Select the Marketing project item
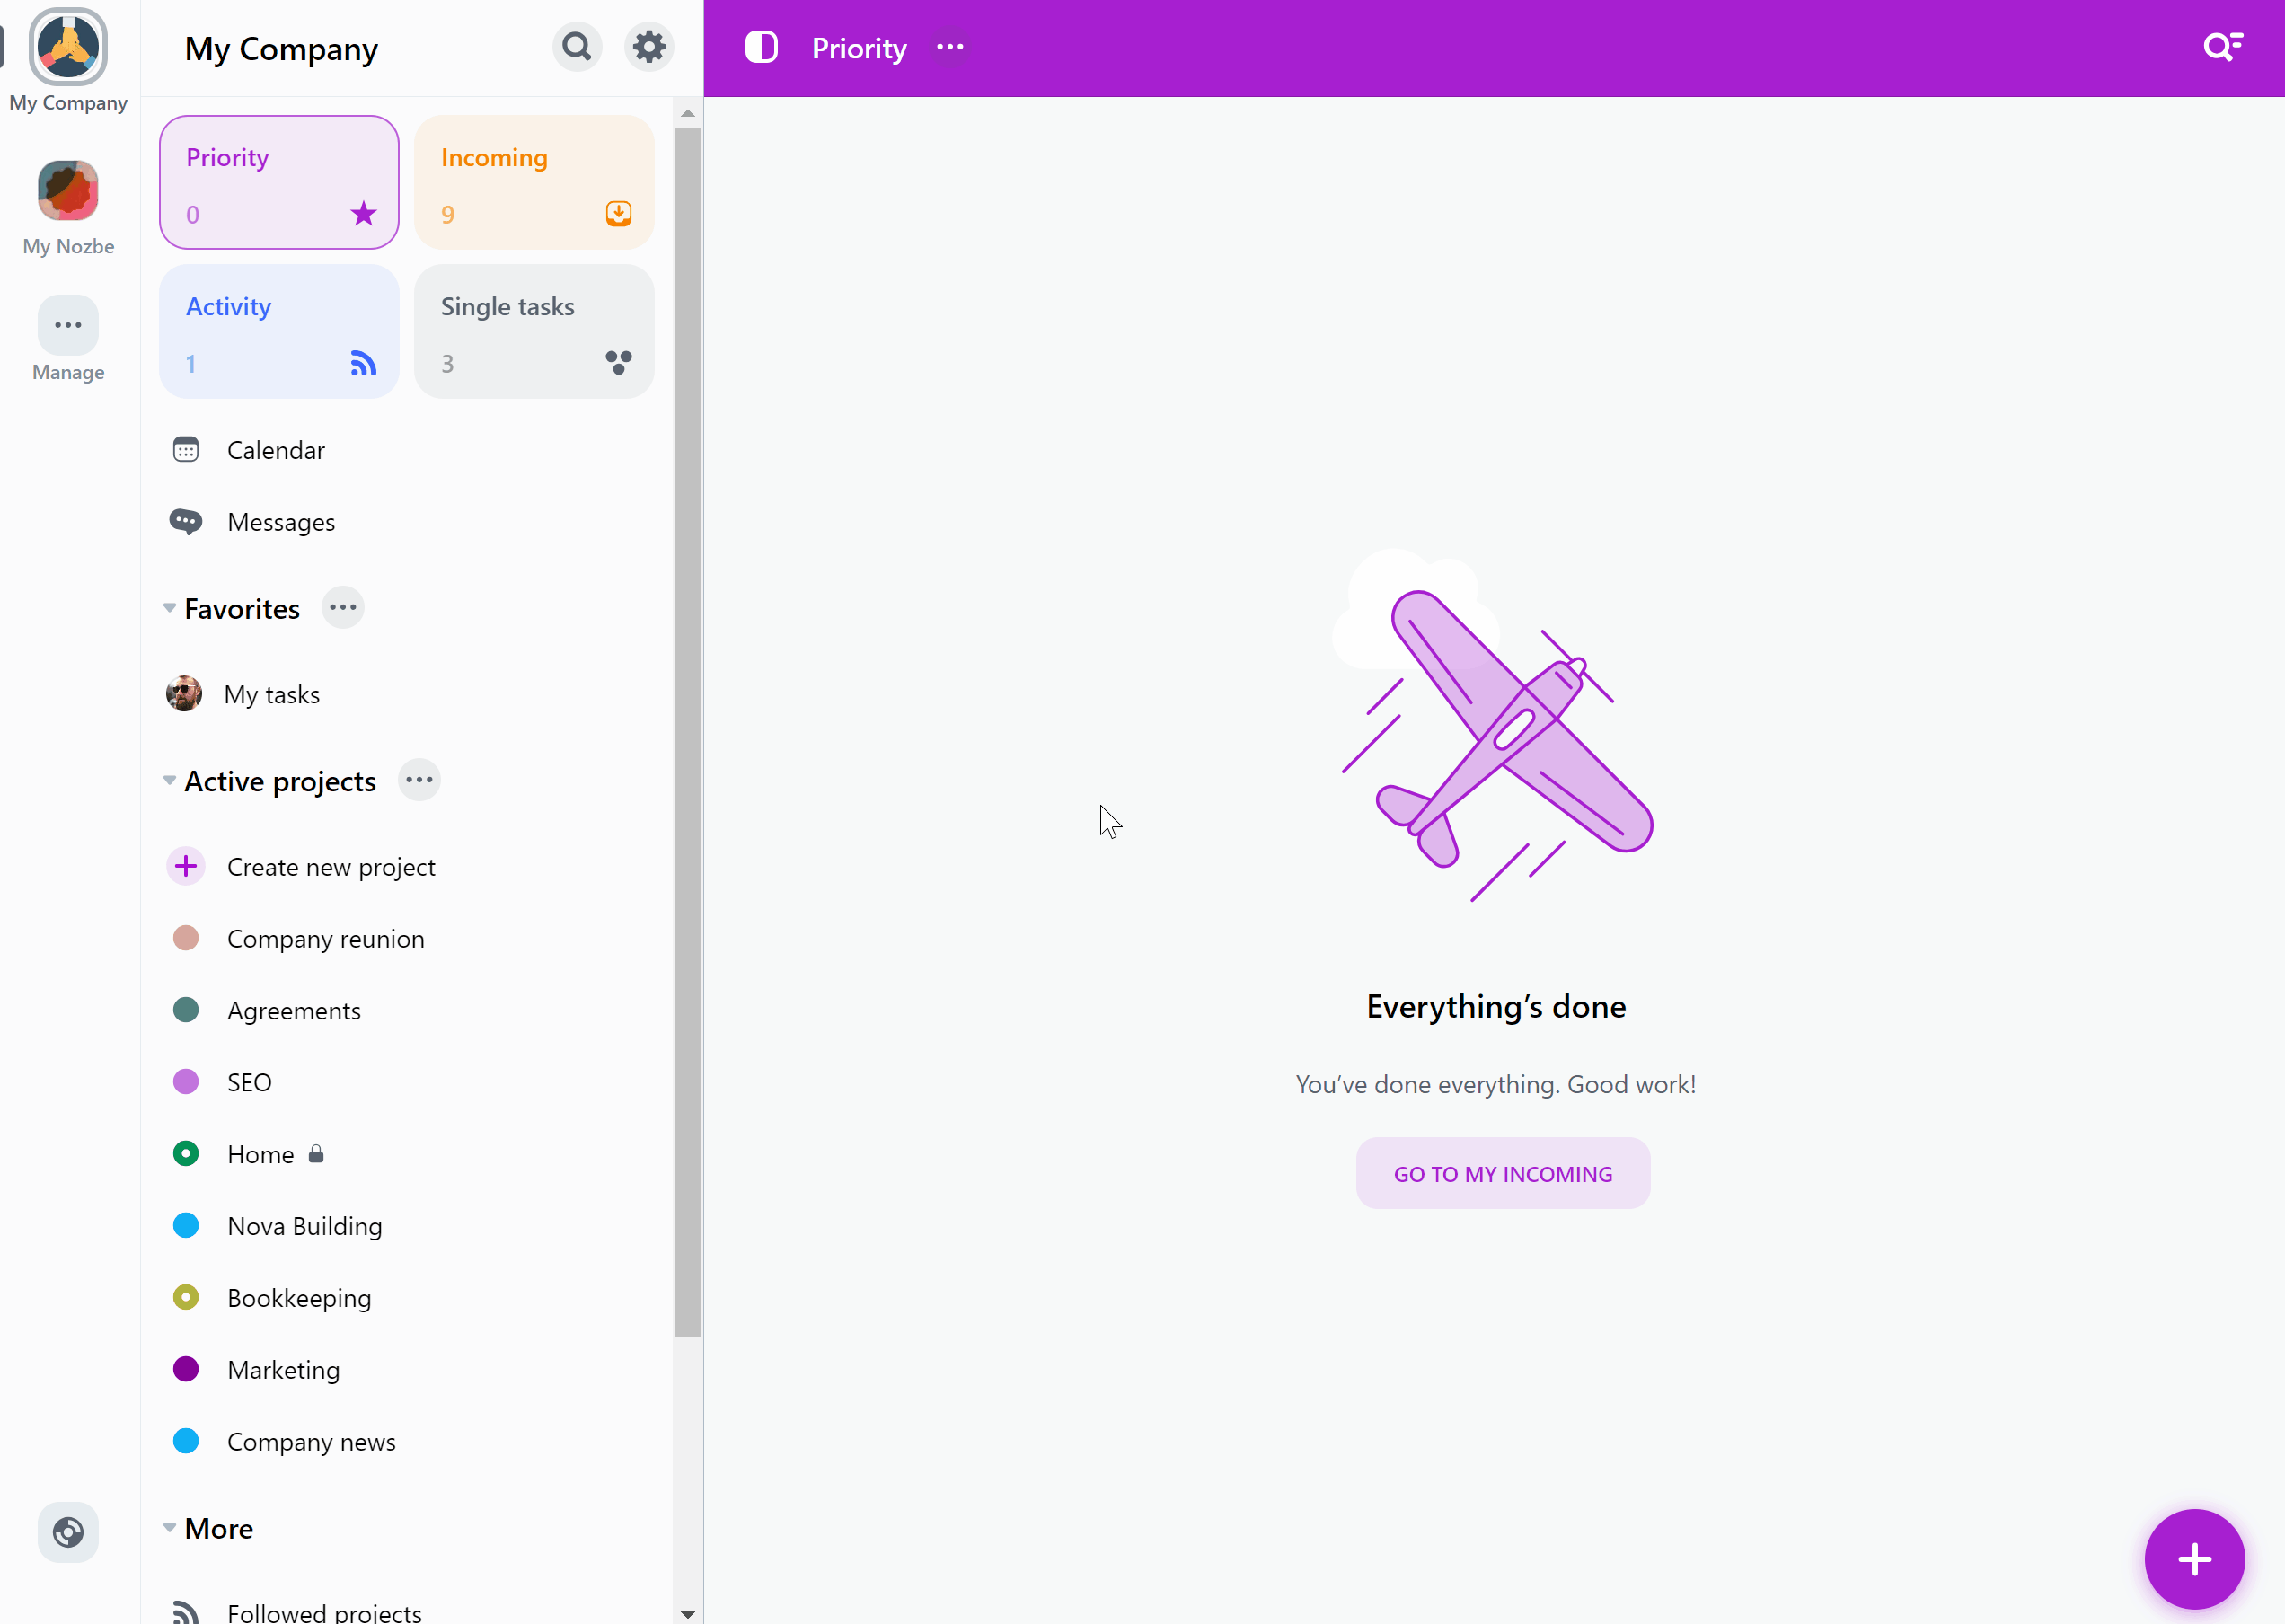This screenshot has width=2285, height=1624. click(281, 1369)
